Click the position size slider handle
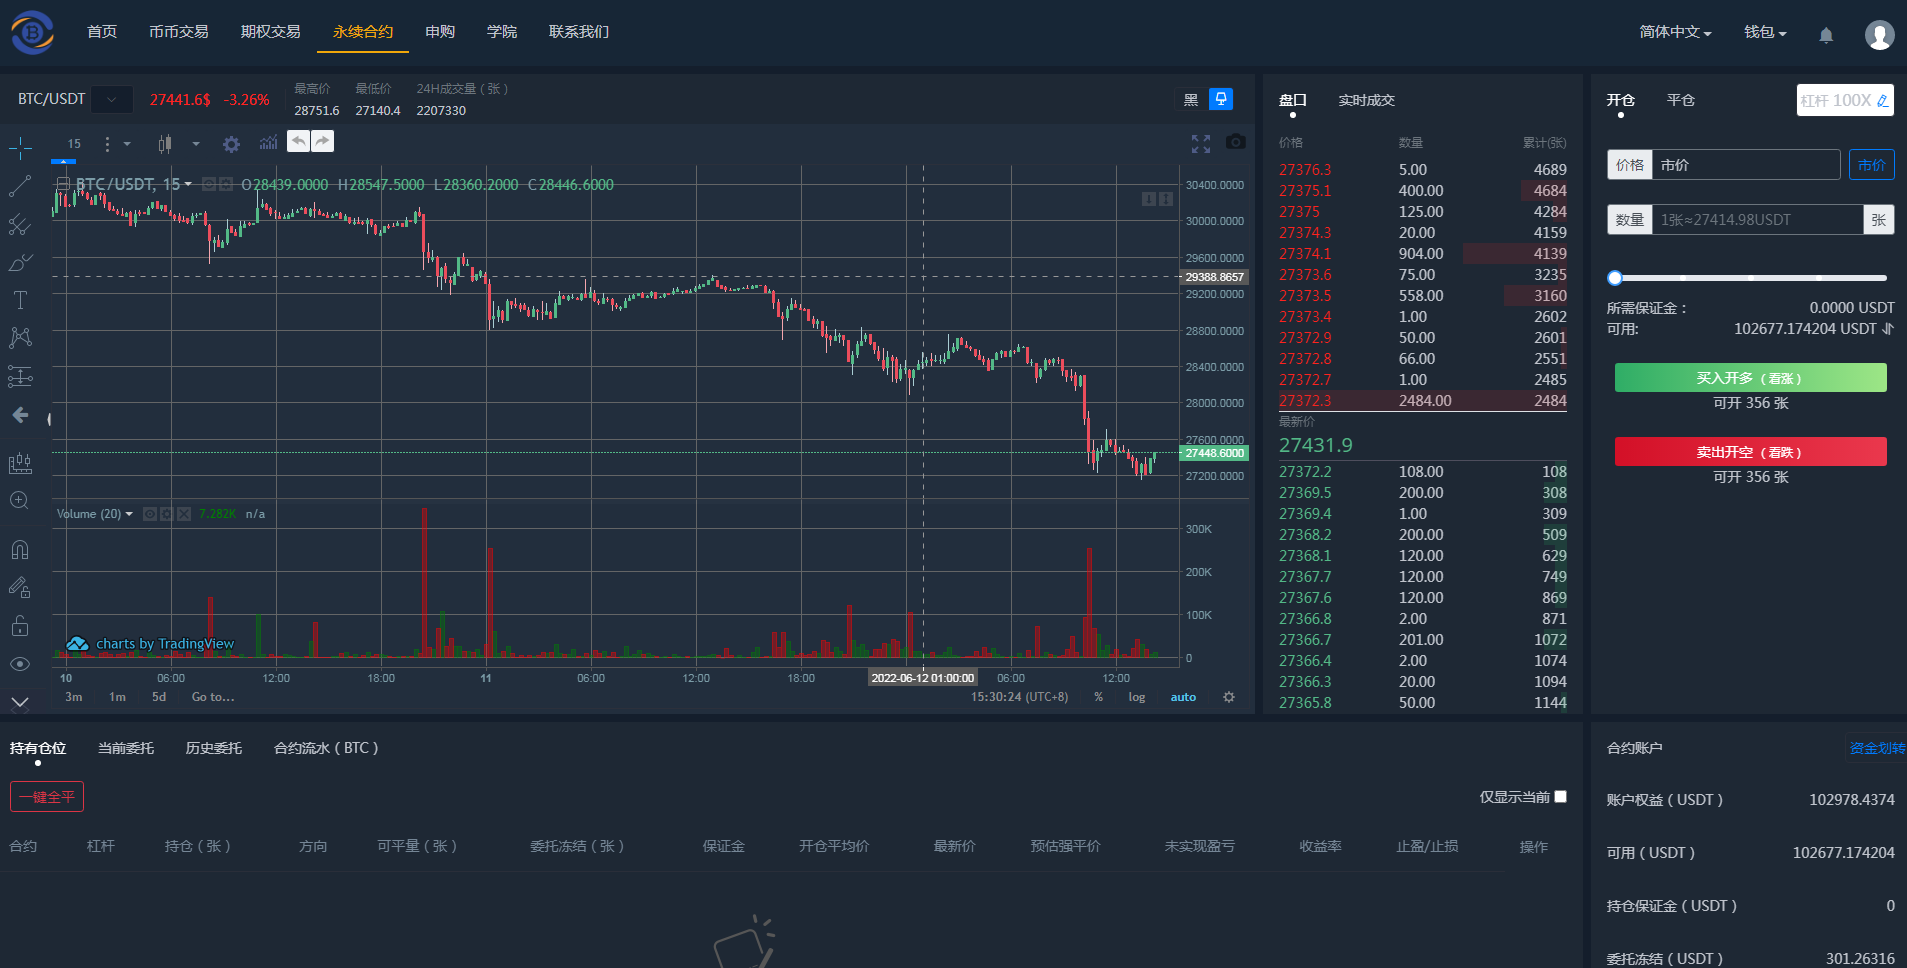Screen dimensions: 1907x968 point(1615,278)
